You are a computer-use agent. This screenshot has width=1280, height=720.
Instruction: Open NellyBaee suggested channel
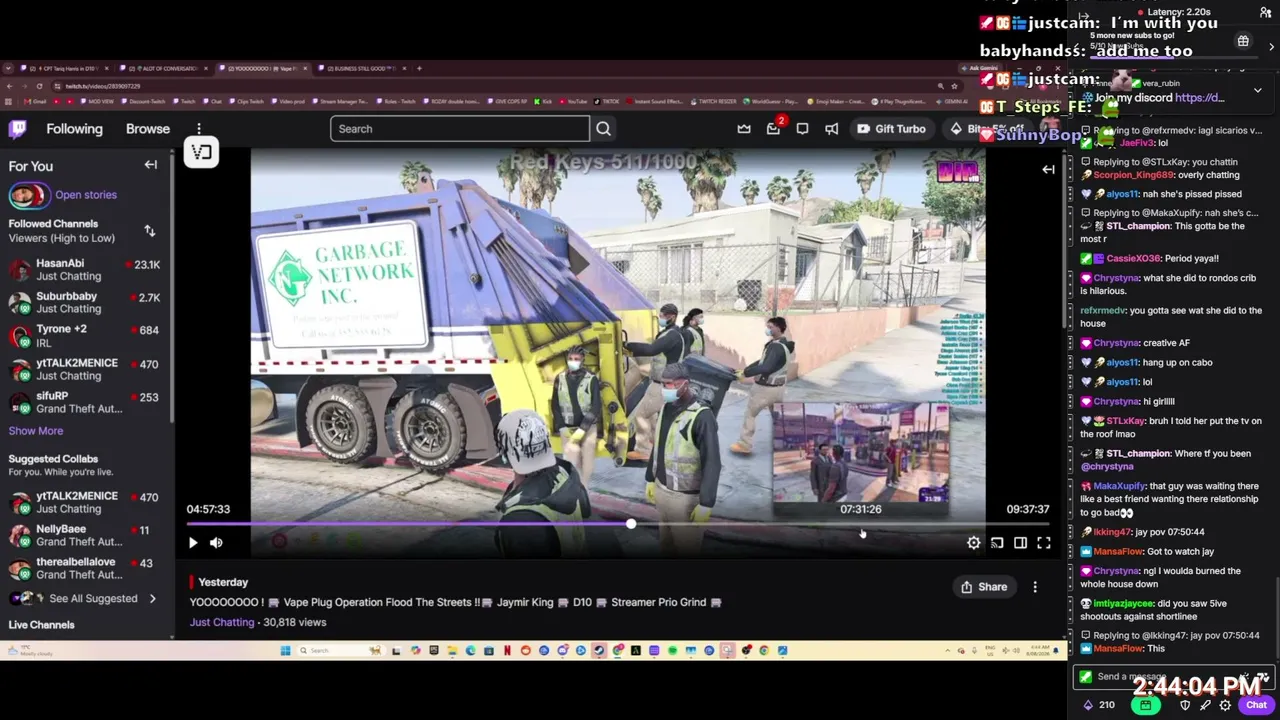pyautogui.click(x=84, y=535)
